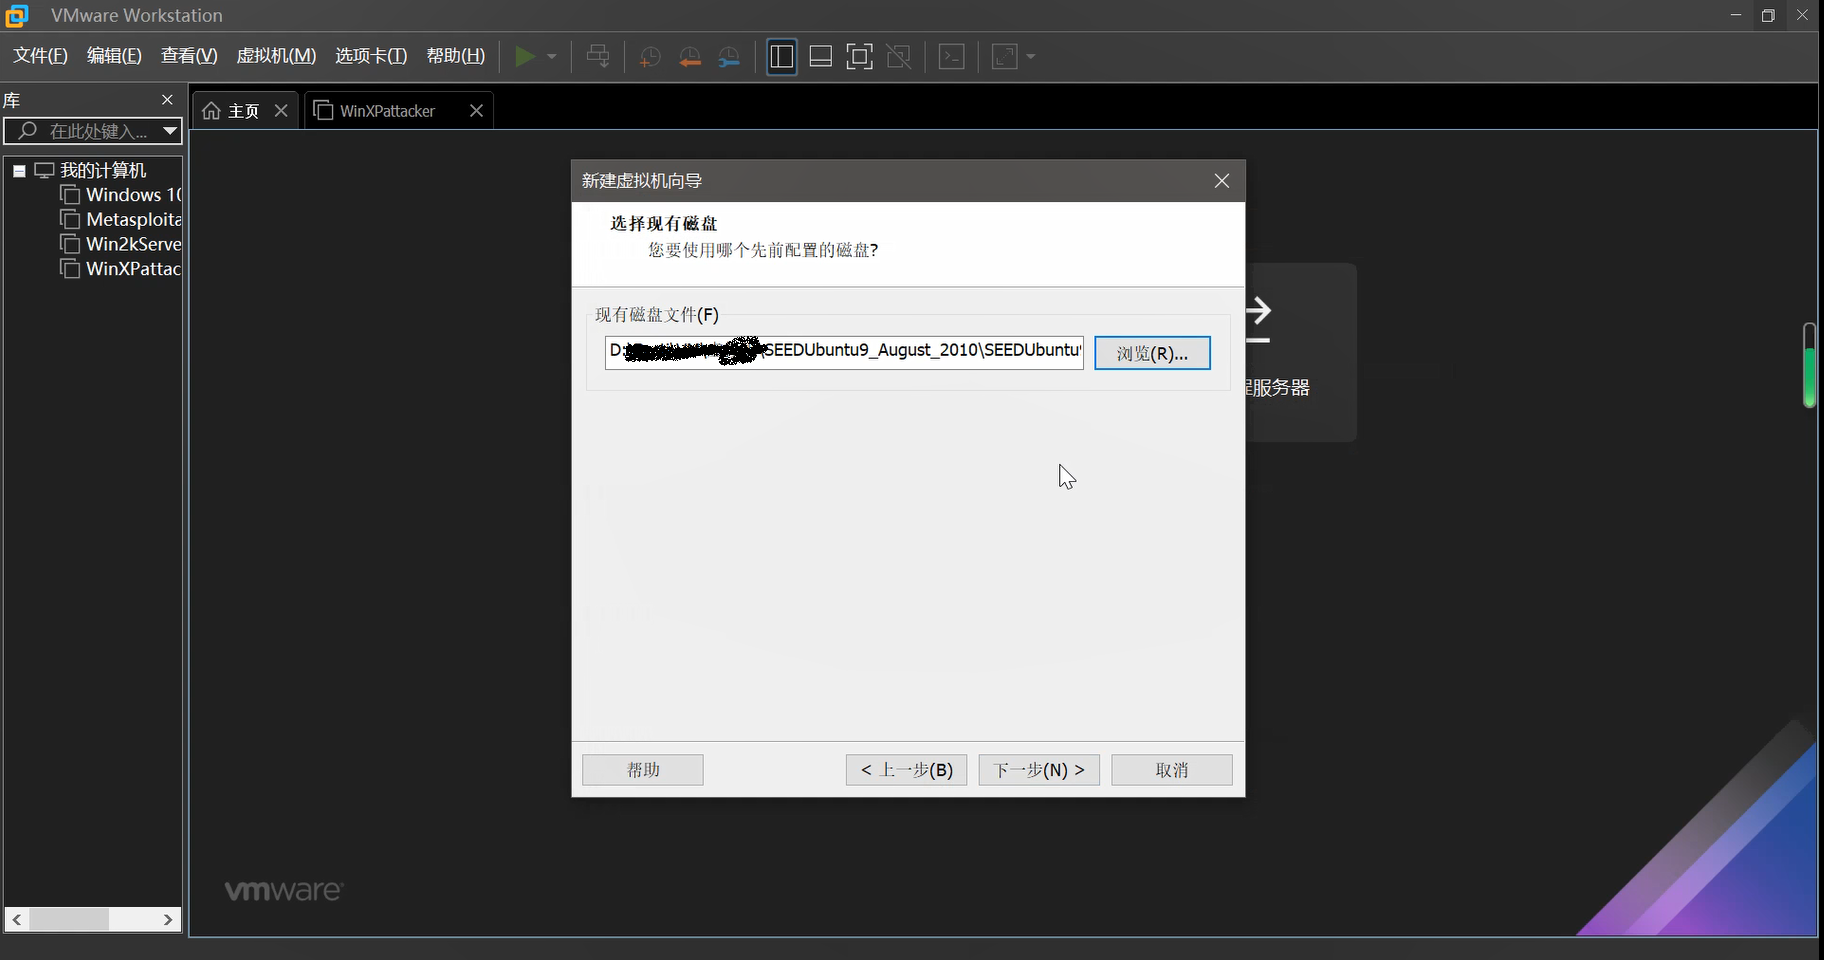
Task: Go back with the 上一步(B) button
Action: point(906,770)
